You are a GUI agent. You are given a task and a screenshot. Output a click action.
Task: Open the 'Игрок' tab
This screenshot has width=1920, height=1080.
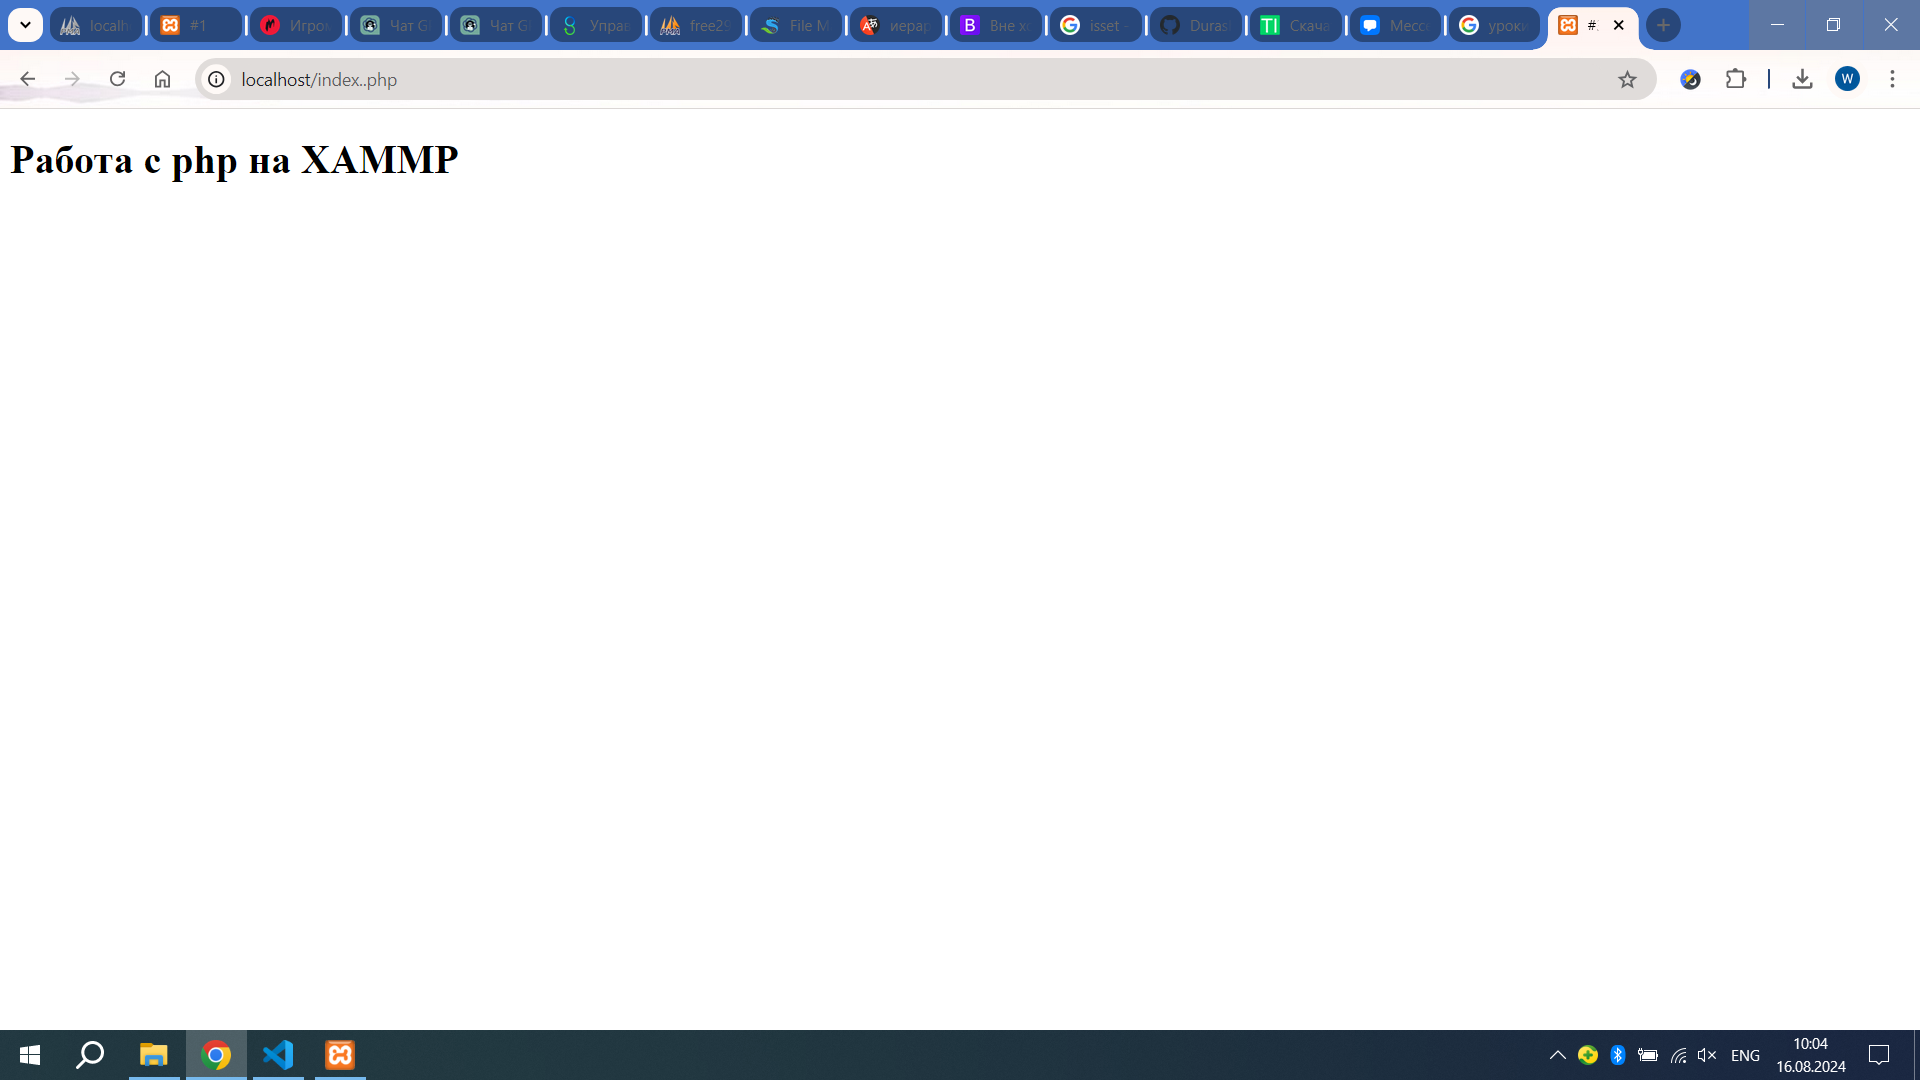296,25
